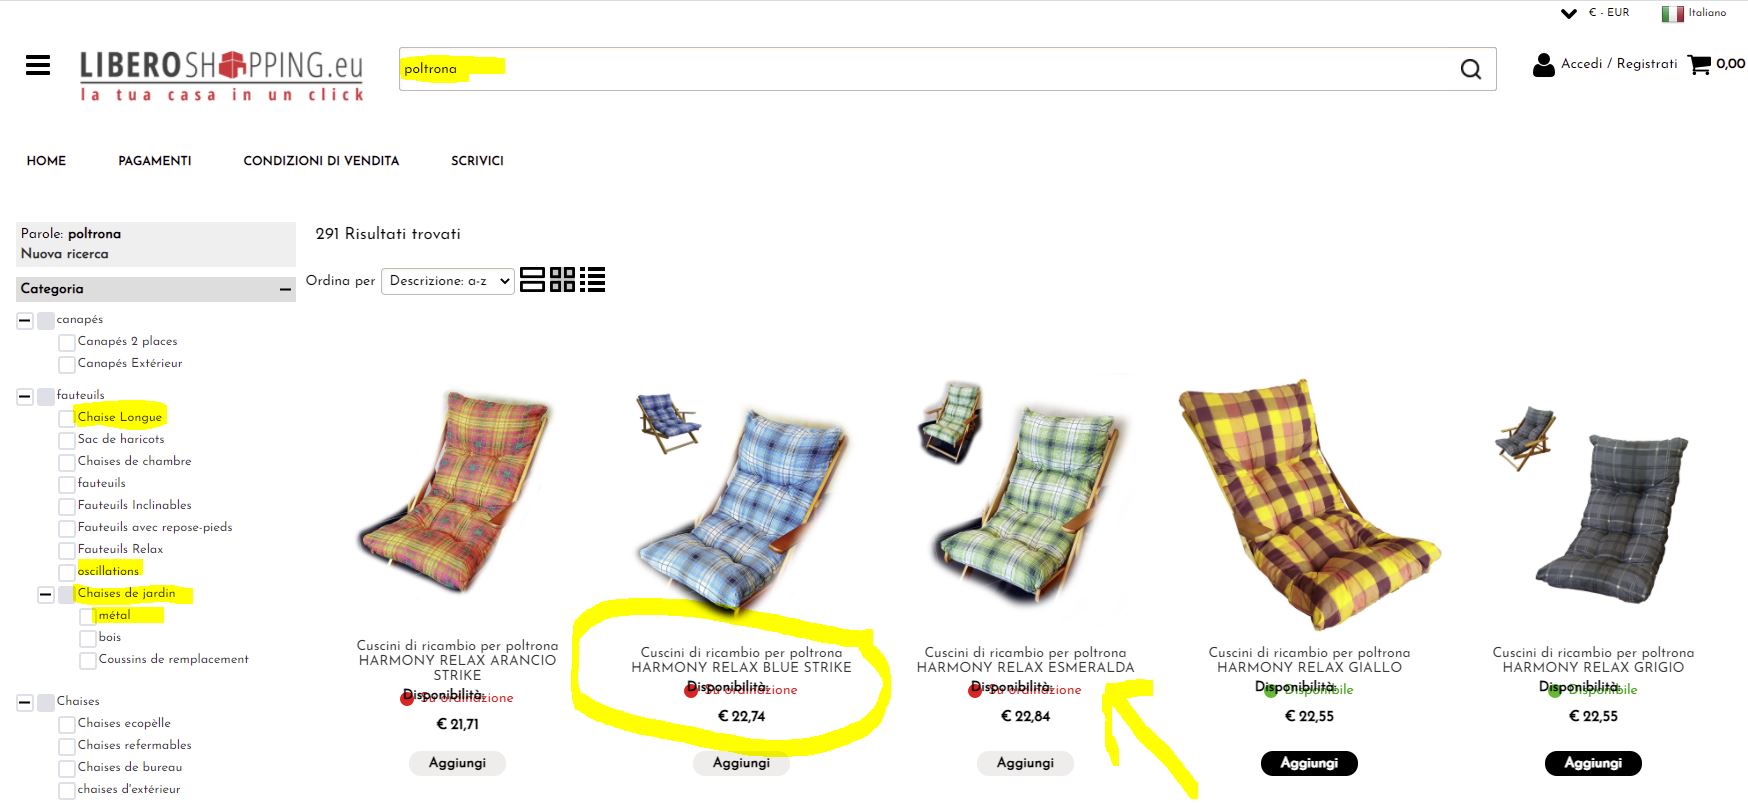Open the Ordina per sorting dropdown
1748x803 pixels.
click(448, 281)
